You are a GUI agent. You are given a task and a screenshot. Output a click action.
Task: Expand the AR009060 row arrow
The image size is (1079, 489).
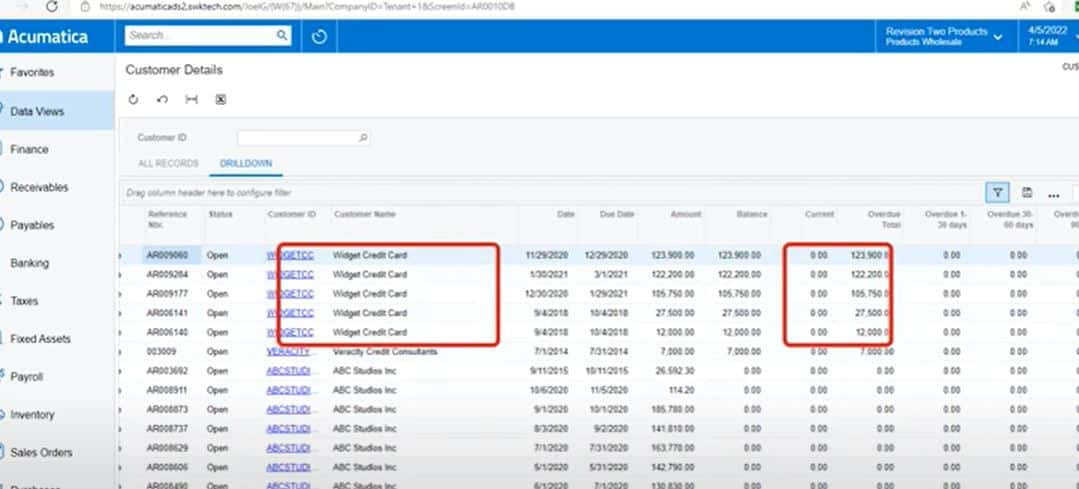pyautogui.click(x=120, y=255)
